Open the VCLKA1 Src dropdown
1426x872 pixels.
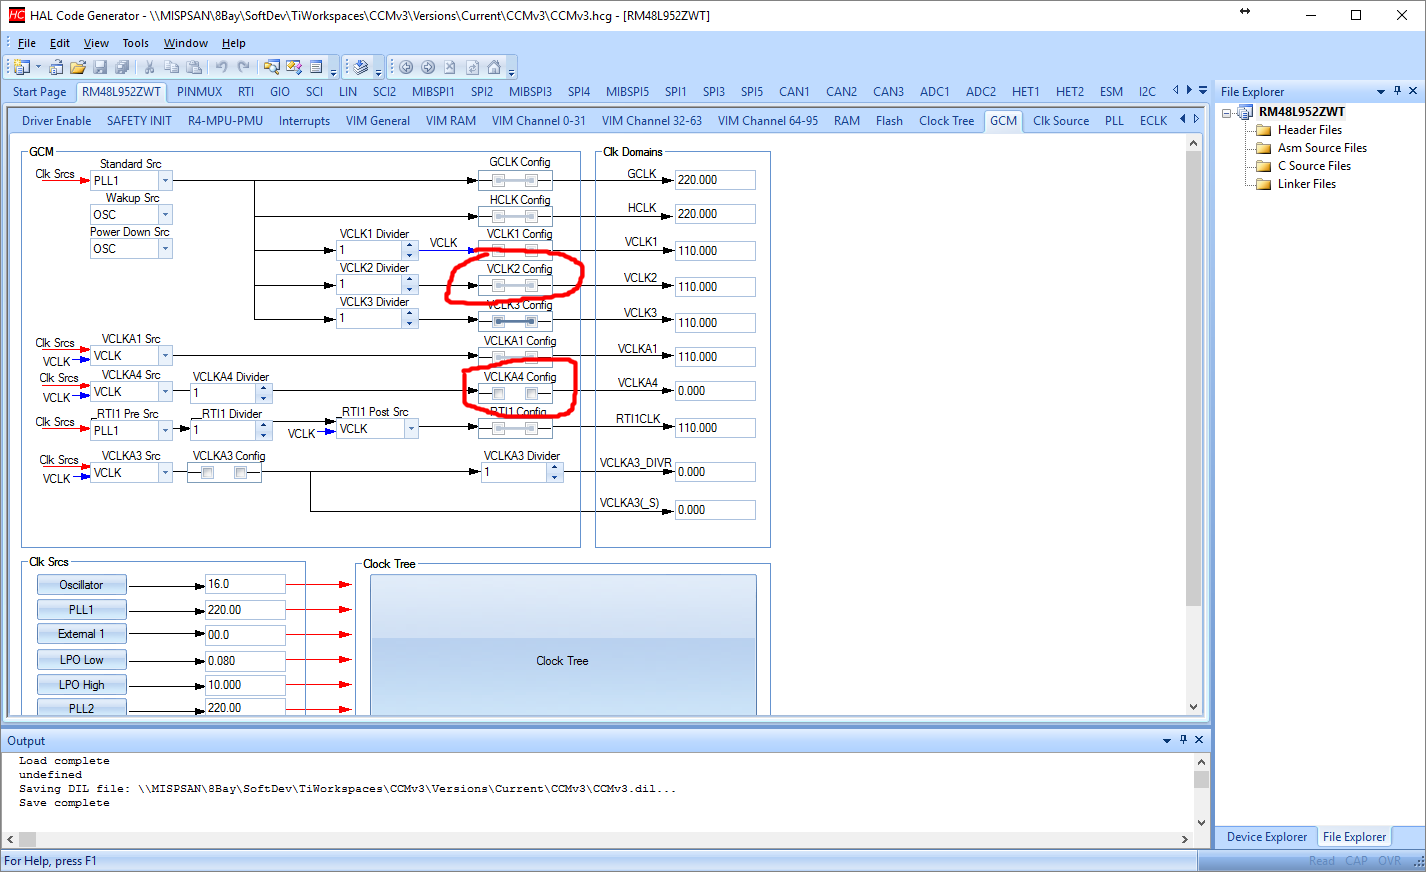[165, 356]
